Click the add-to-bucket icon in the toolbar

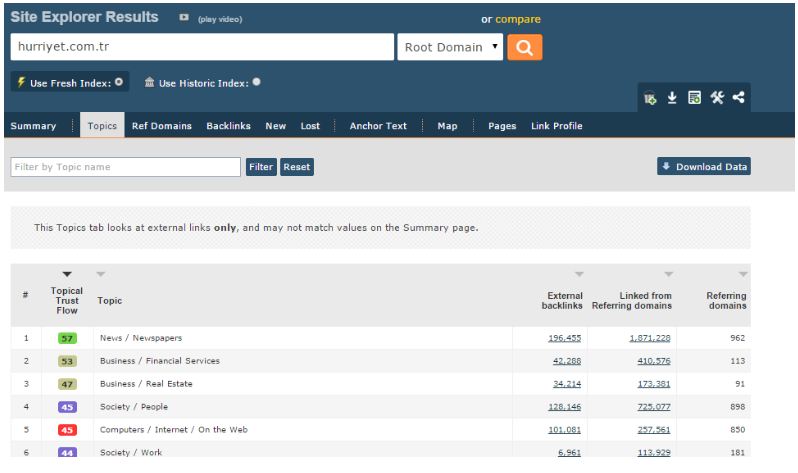[650, 98]
